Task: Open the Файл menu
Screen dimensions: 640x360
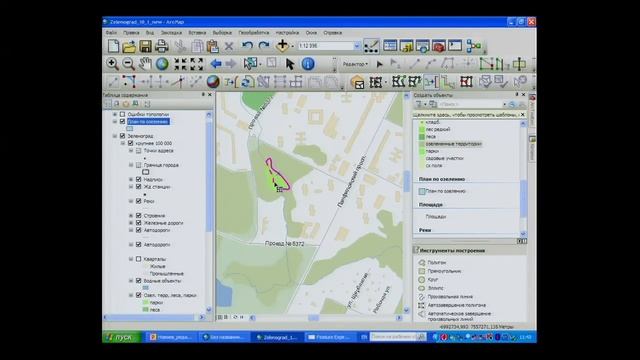Action: pos(111,33)
